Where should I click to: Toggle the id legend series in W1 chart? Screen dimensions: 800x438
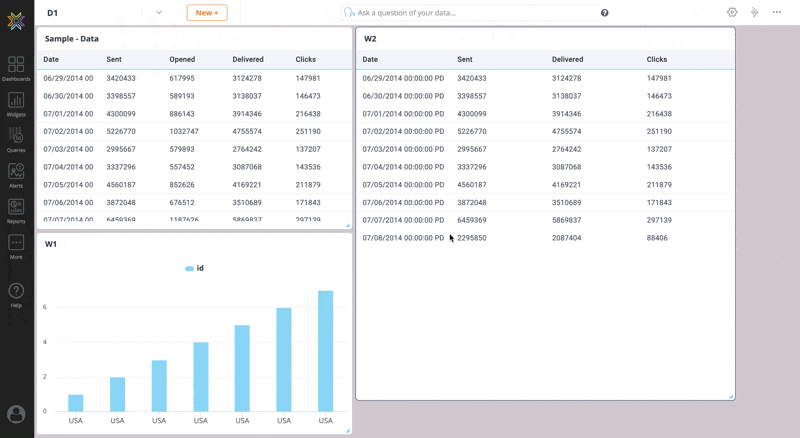point(195,268)
